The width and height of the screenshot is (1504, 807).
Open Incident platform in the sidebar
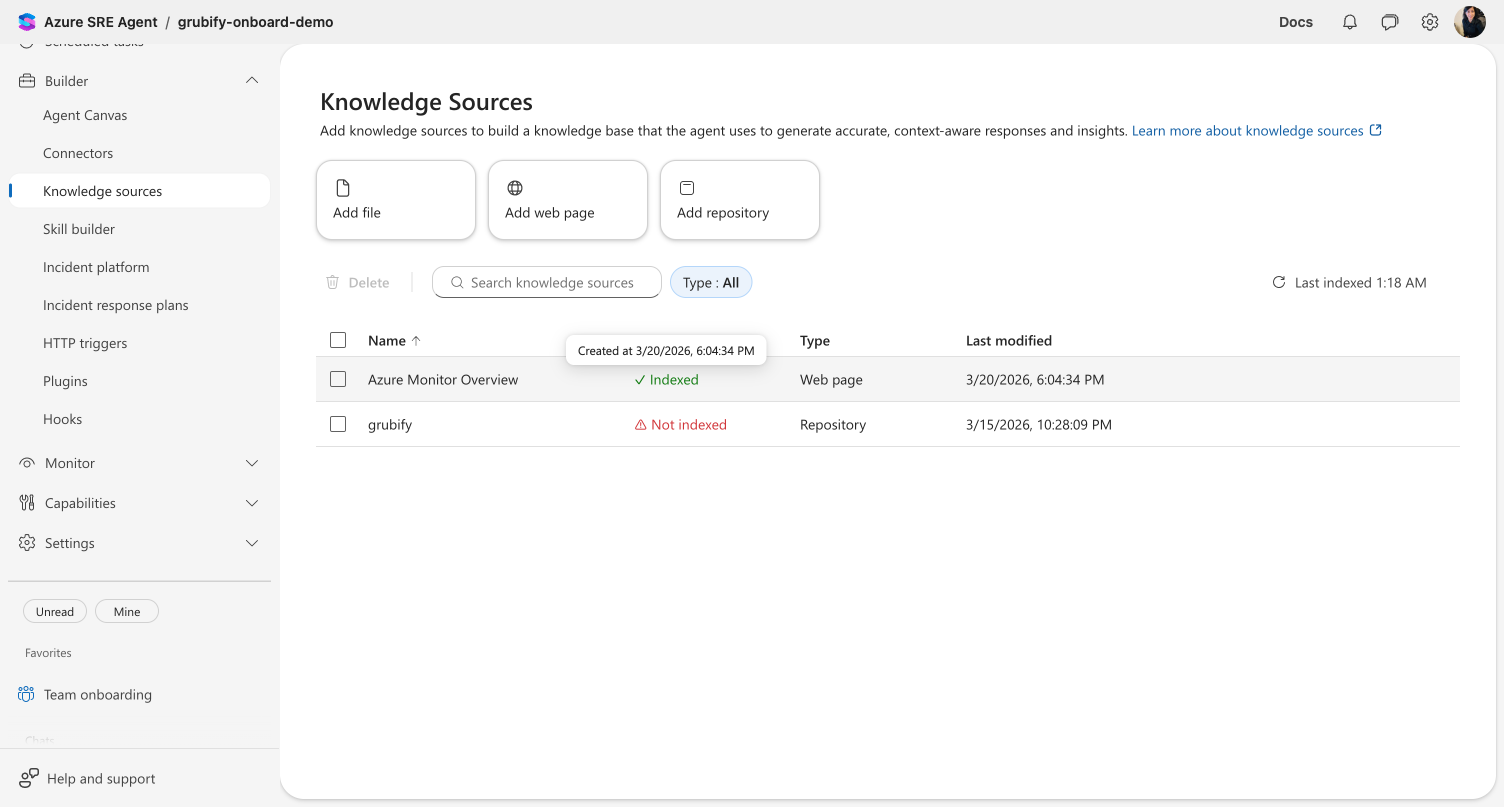(x=96, y=267)
